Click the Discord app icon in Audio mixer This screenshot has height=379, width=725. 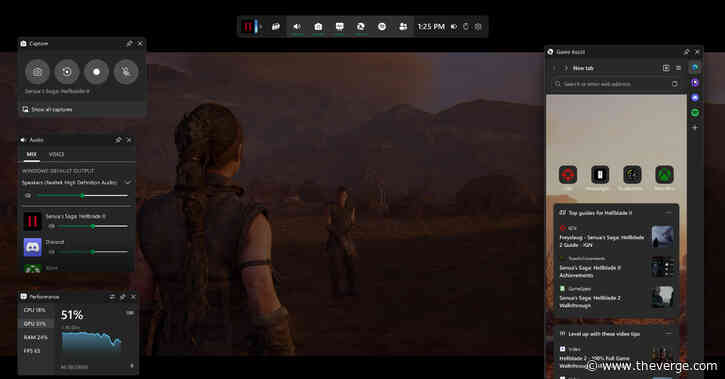pyautogui.click(x=32, y=247)
